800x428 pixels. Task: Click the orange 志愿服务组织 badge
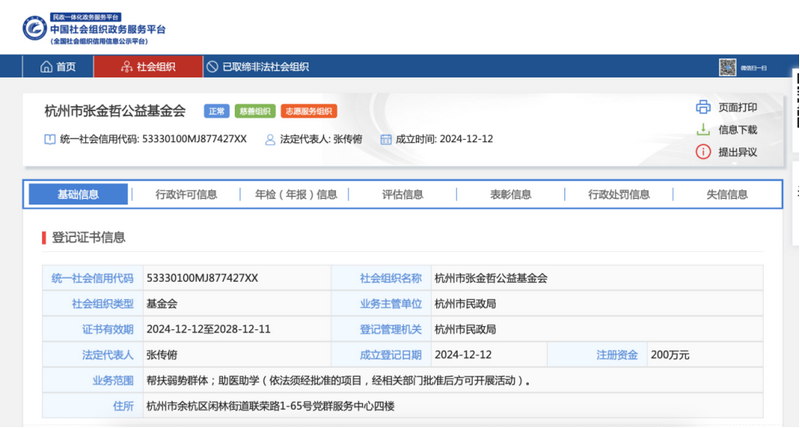coord(309,111)
